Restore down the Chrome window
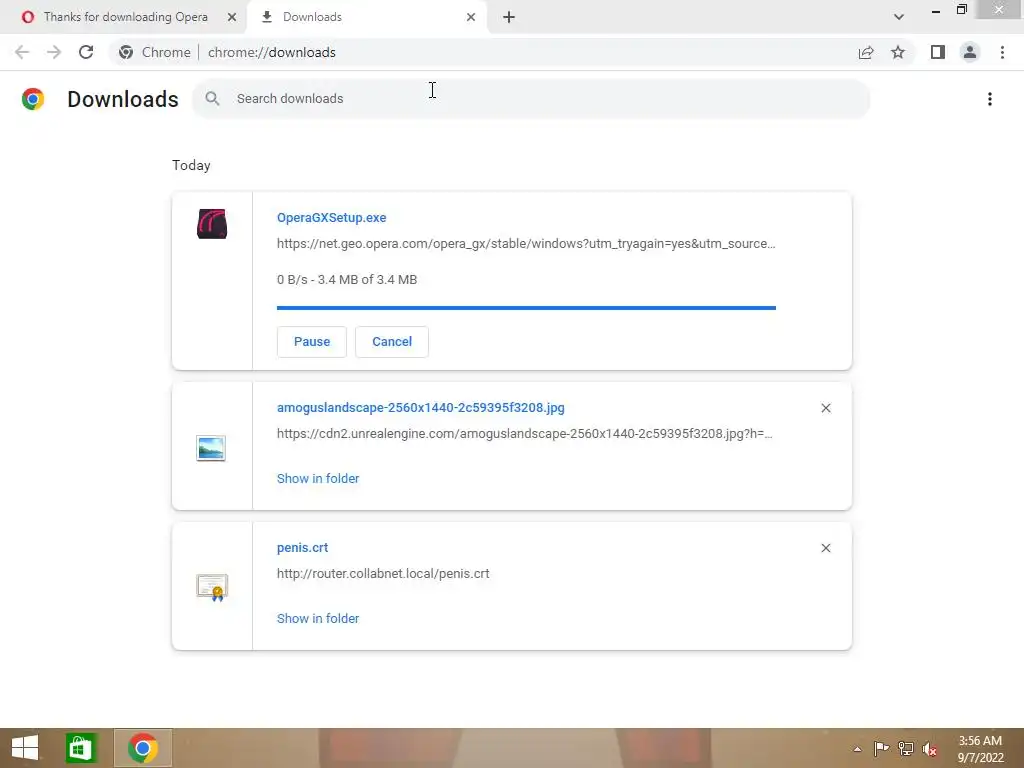Image resolution: width=1024 pixels, height=768 pixels. (x=962, y=9)
